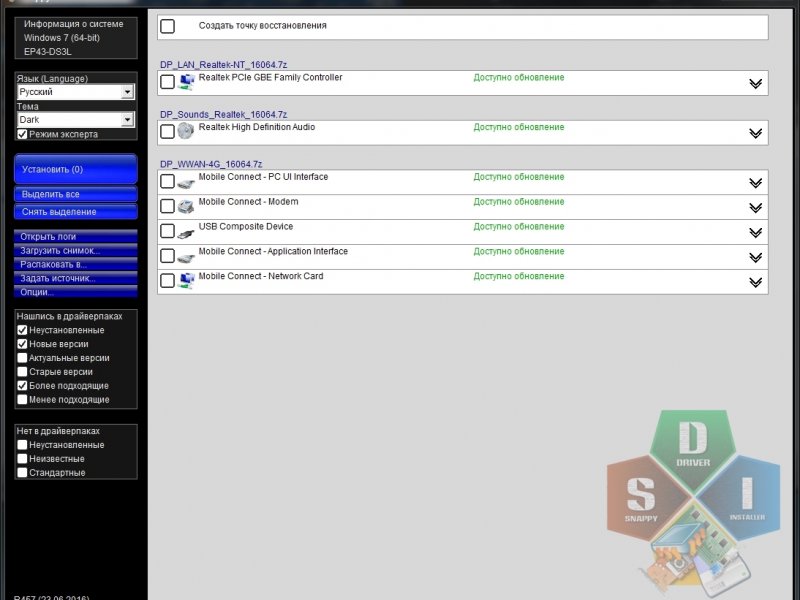Viewport: 800px width, 600px height.
Task: Expand the USB Composite Device row
Action: click(x=755, y=233)
